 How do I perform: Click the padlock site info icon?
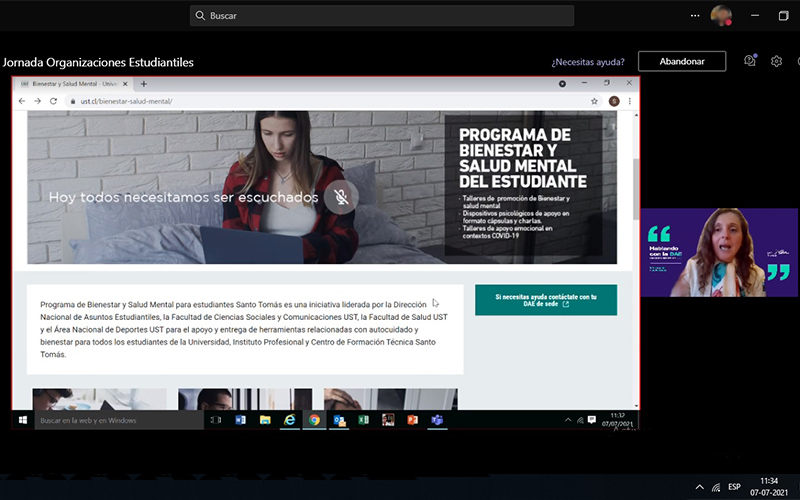[x=73, y=101]
